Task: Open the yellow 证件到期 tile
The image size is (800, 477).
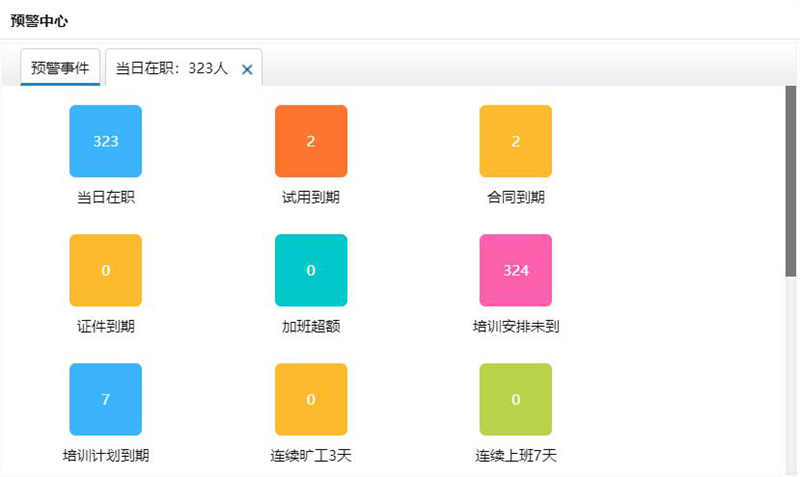Action: pyautogui.click(x=105, y=270)
